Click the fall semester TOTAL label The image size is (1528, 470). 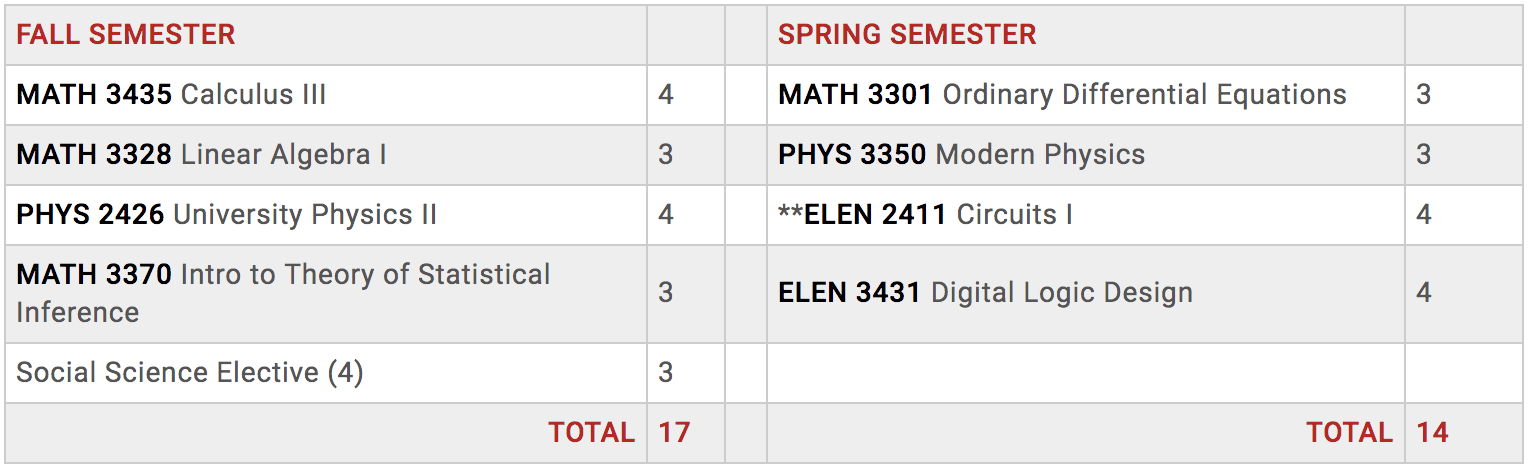(x=591, y=432)
